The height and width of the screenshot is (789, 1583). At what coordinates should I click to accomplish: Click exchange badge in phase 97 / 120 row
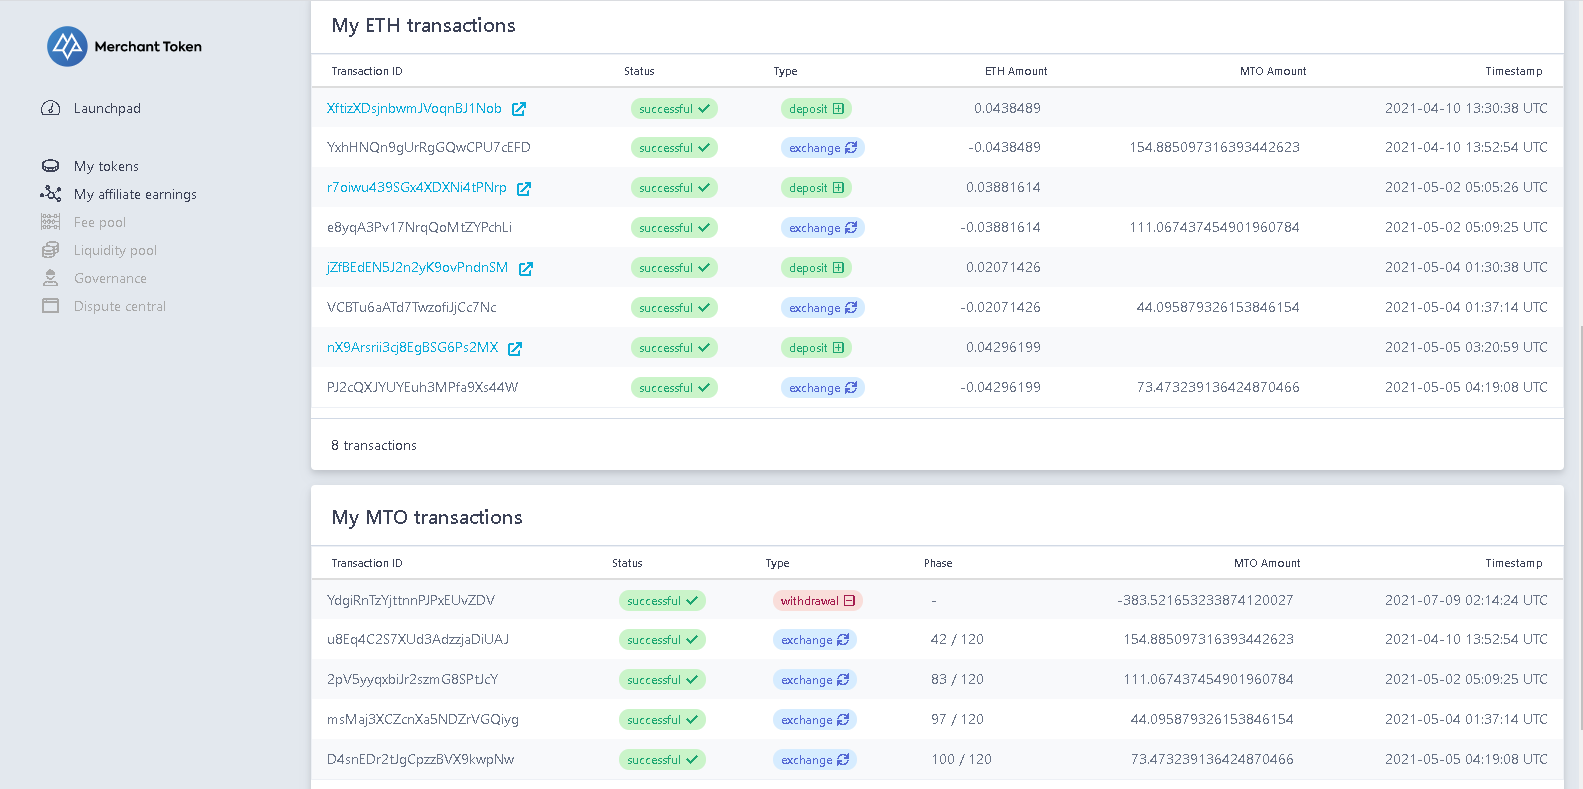click(x=815, y=719)
